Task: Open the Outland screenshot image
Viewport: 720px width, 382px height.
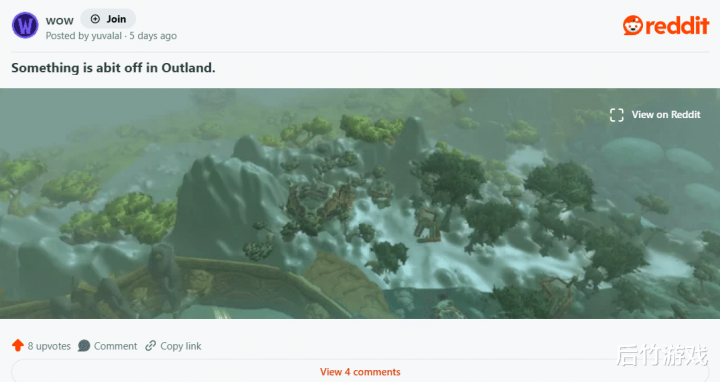Action: tap(360, 203)
